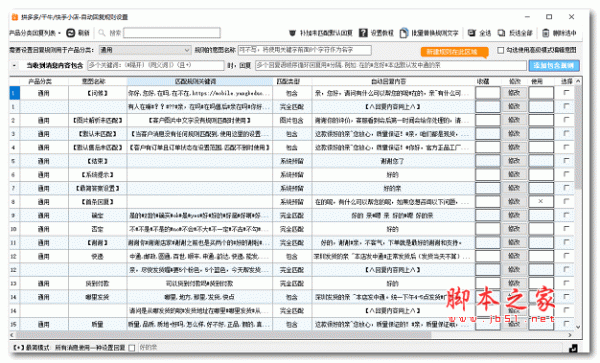Click the scroll-down arrow of the table
600x363 pixels.
578,327
